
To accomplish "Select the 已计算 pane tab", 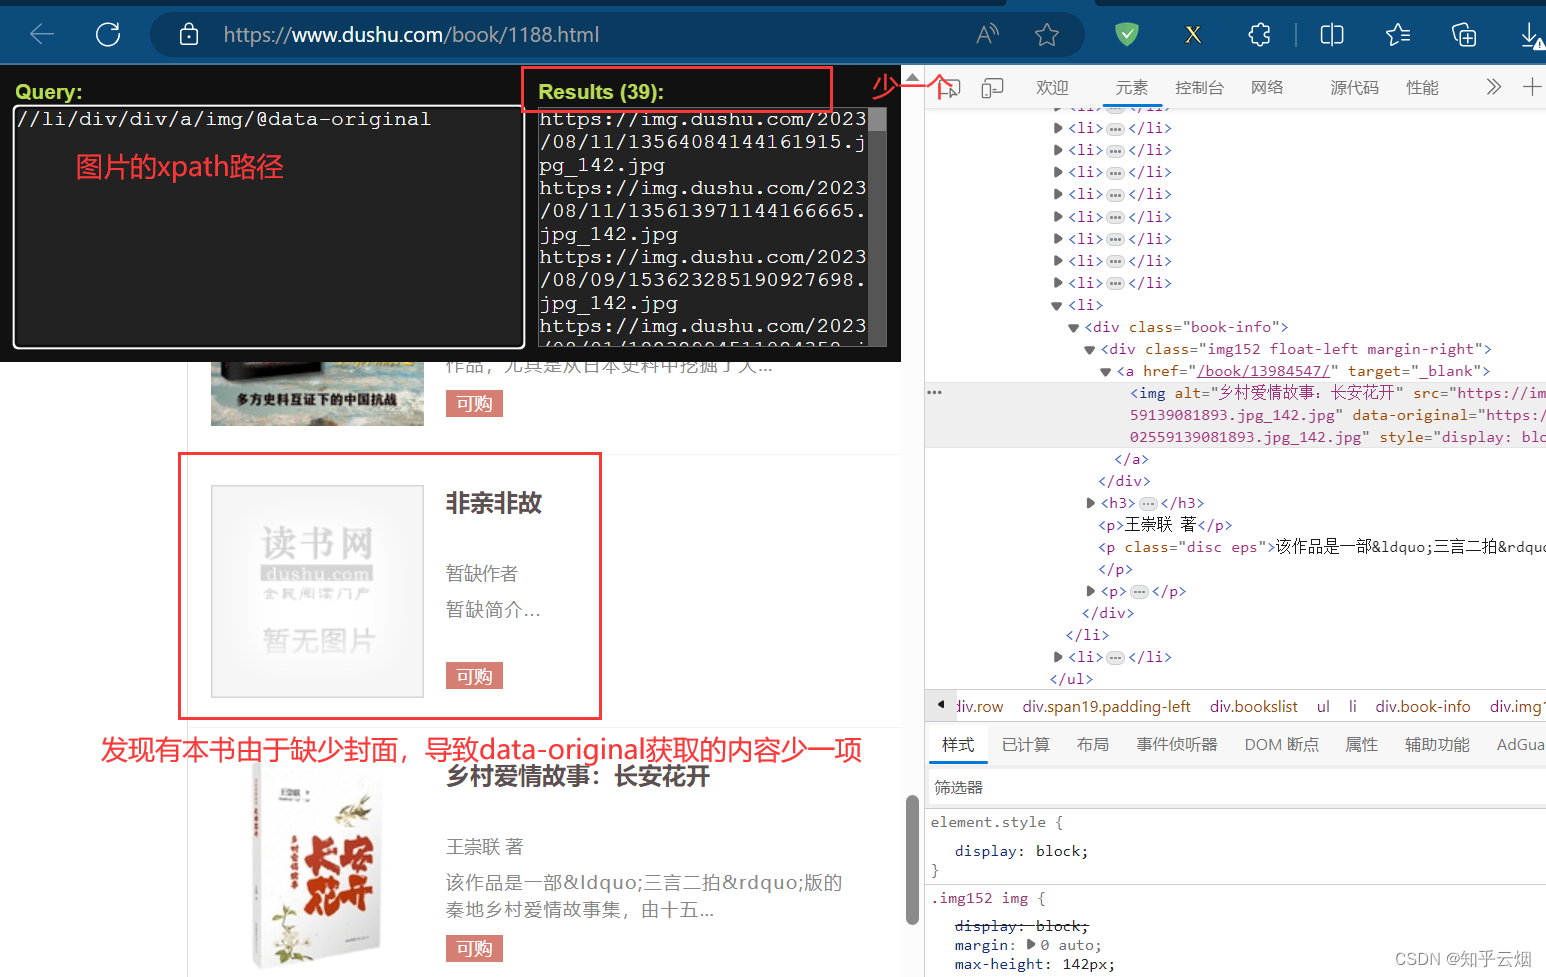I will [1026, 745].
